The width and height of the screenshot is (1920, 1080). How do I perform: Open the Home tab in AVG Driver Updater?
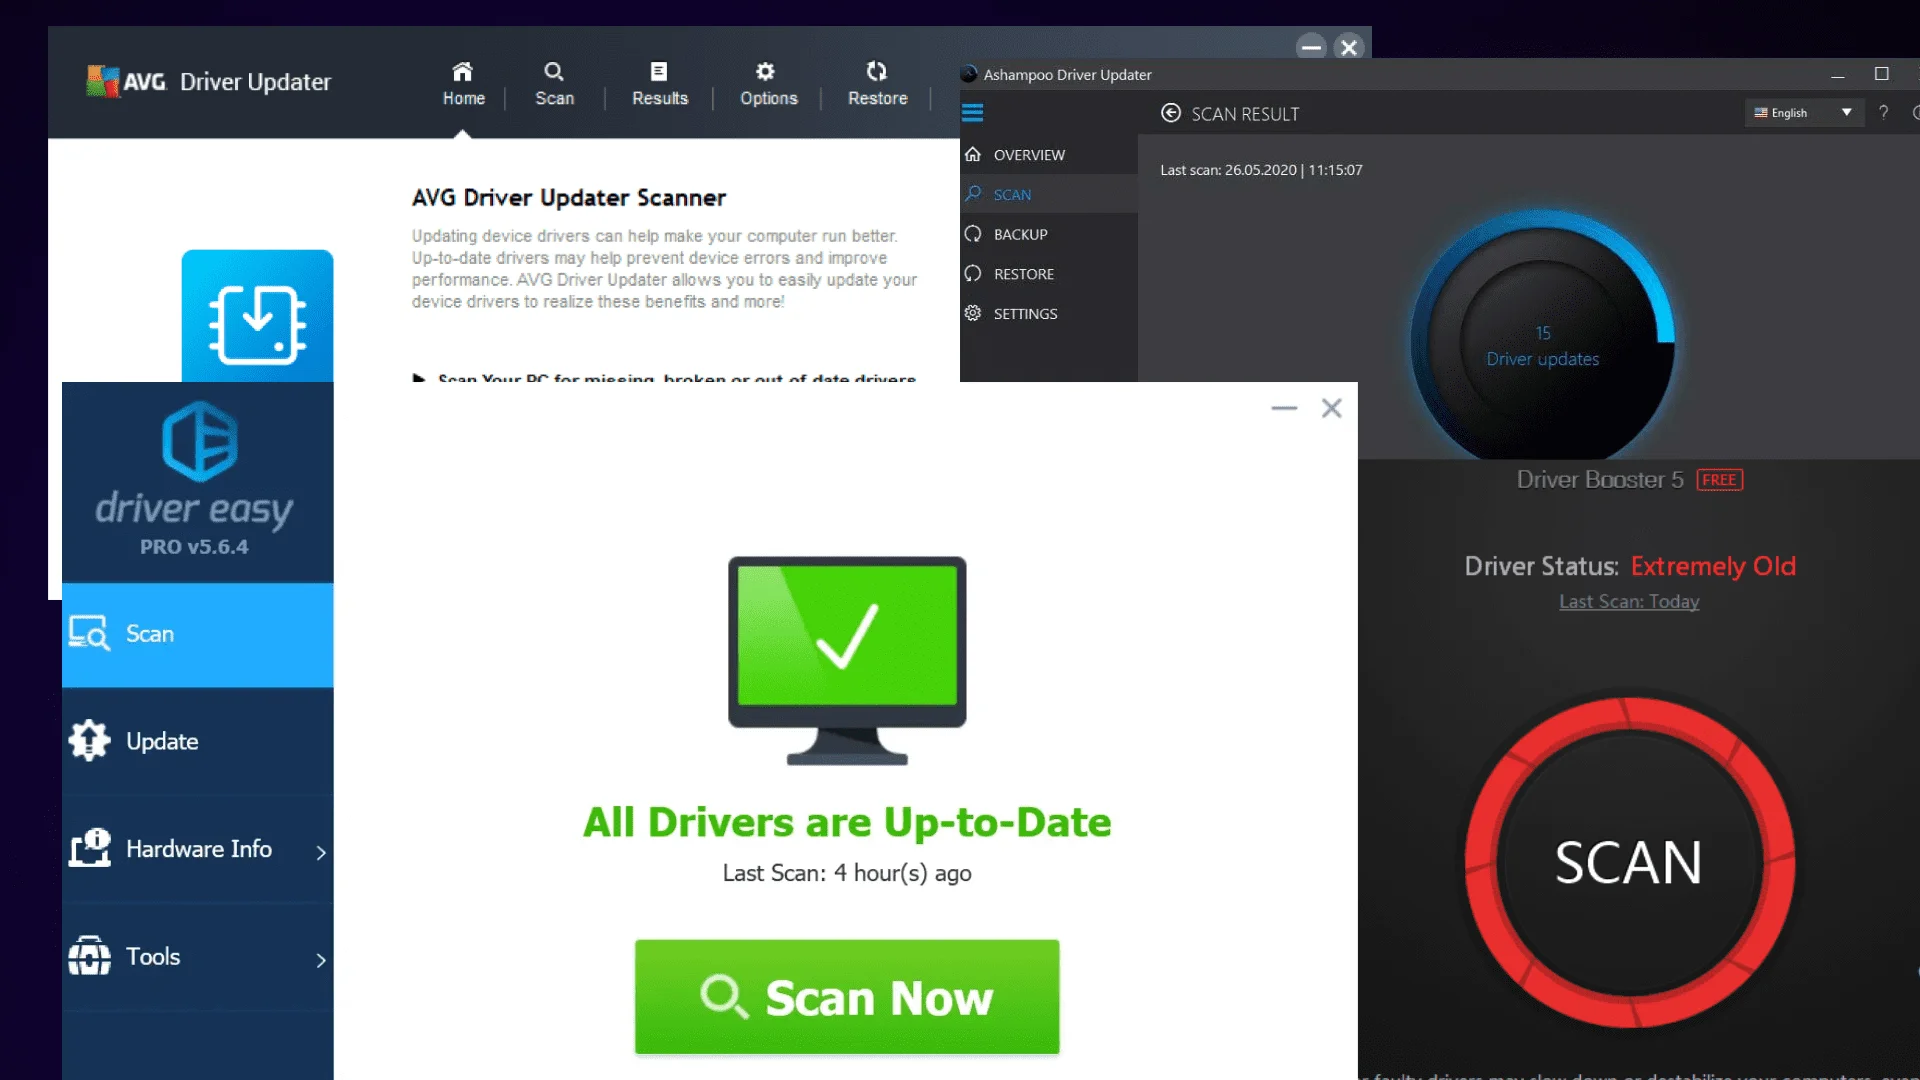coord(462,83)
